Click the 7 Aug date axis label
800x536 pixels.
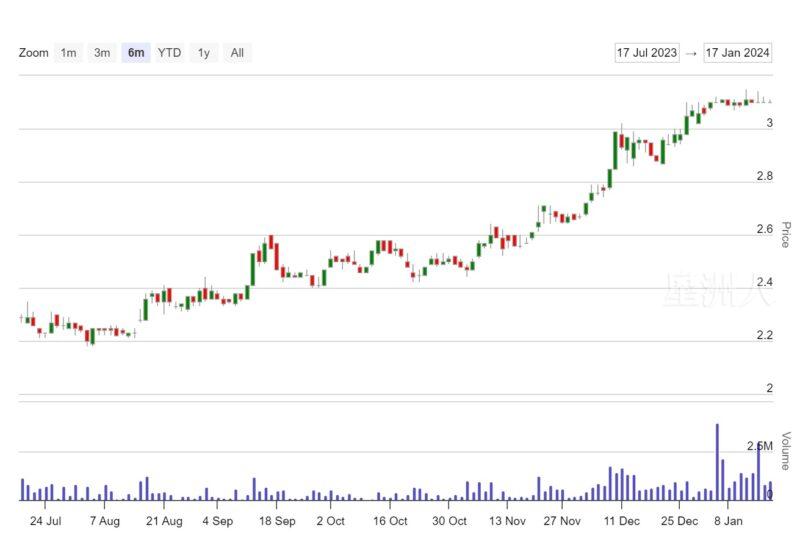(x=104, y=521)
